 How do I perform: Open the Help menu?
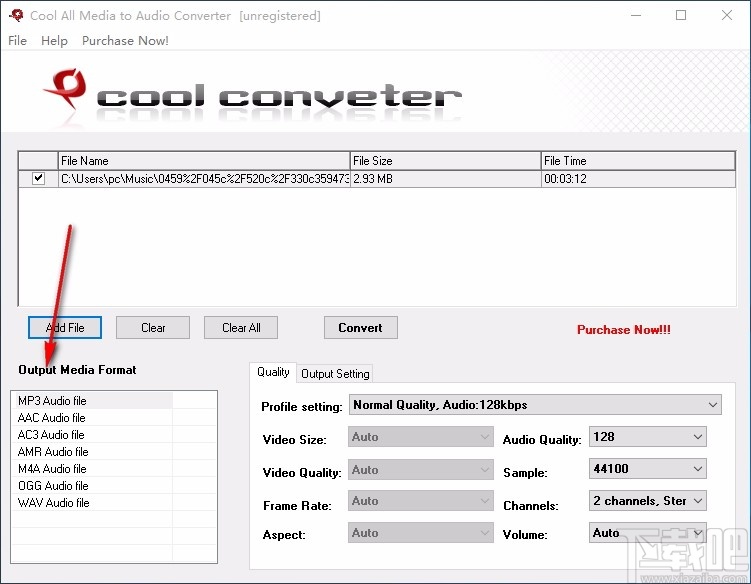coord(54,41)
